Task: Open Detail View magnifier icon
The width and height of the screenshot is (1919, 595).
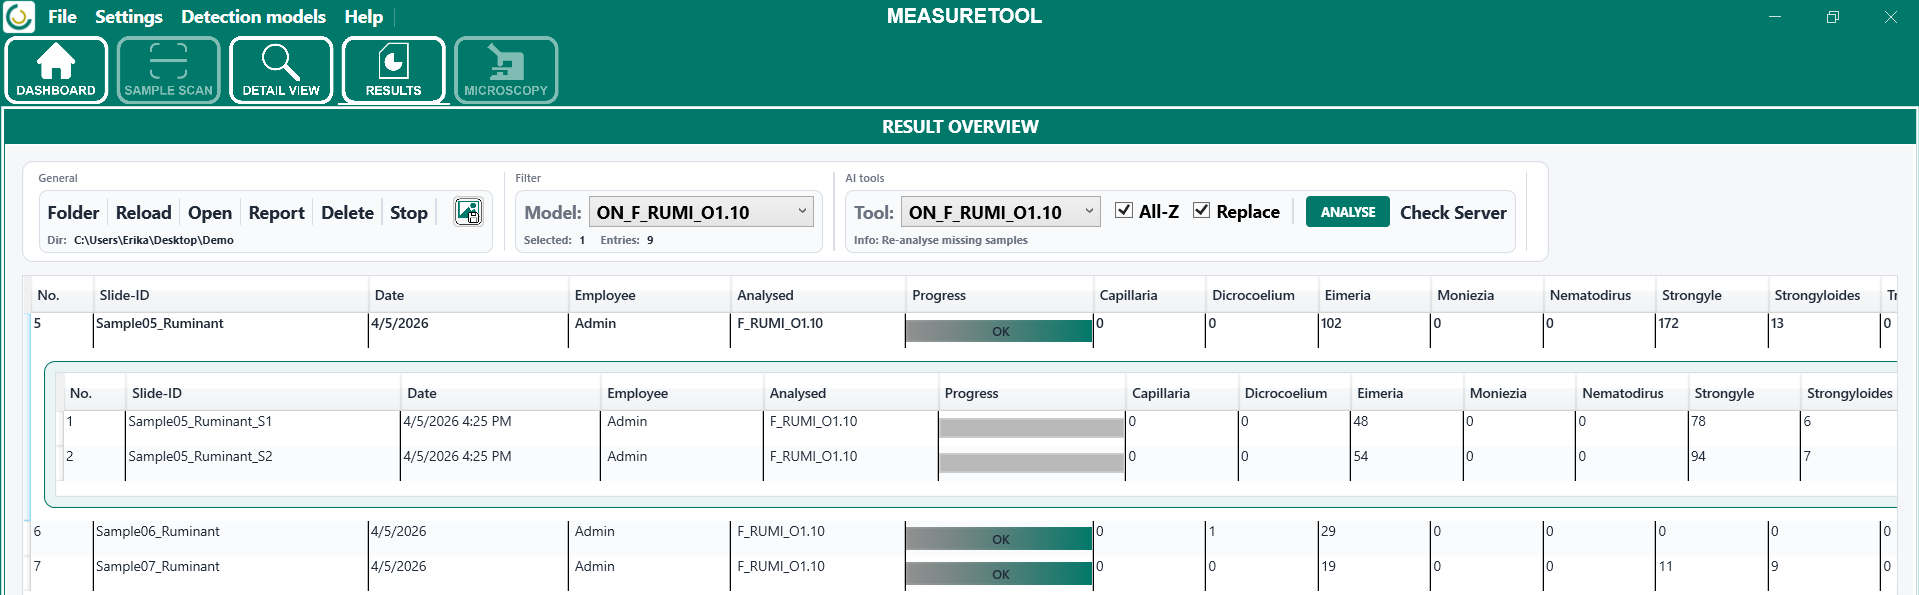Action: pos(281,69)
